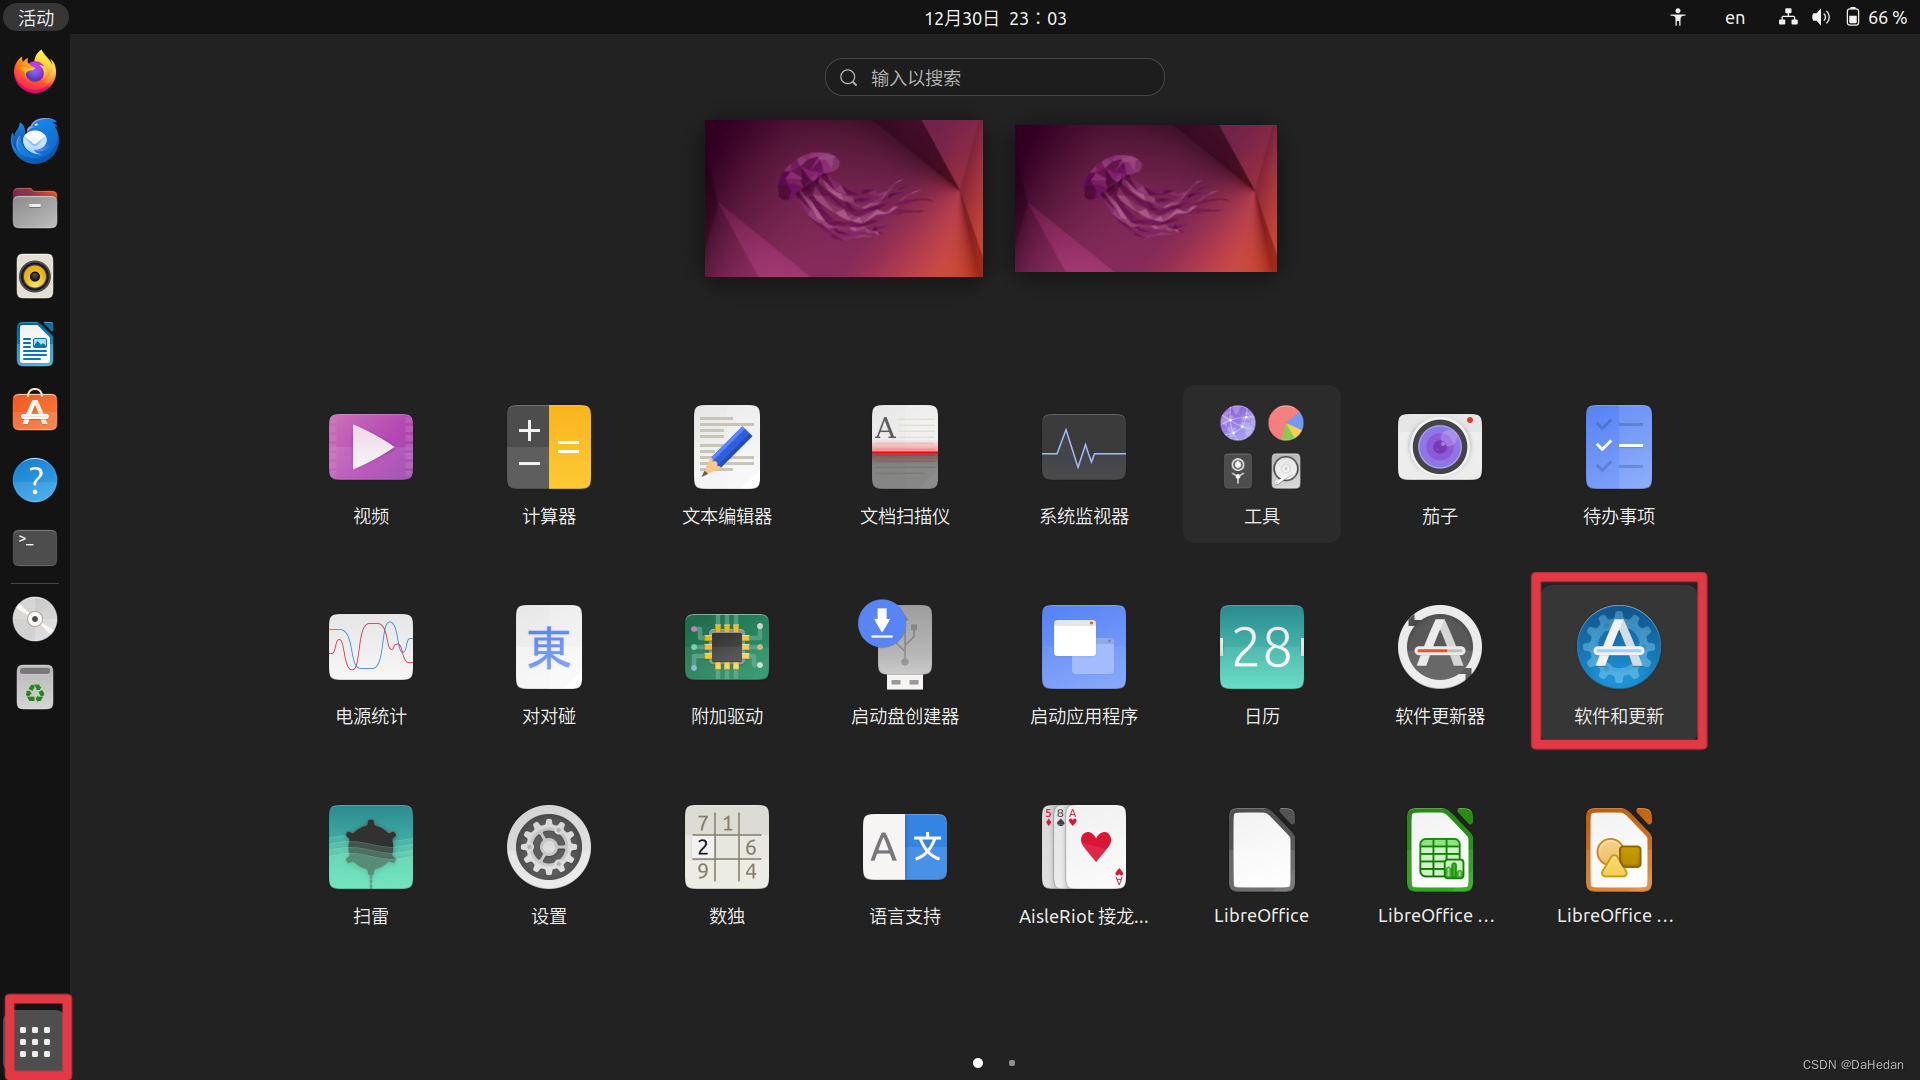Image resolution: width=1920 pixels, height=1080 pixels.
Task: Open 启动盘创建器 USB creator
Action: click(x=904, y=648)
